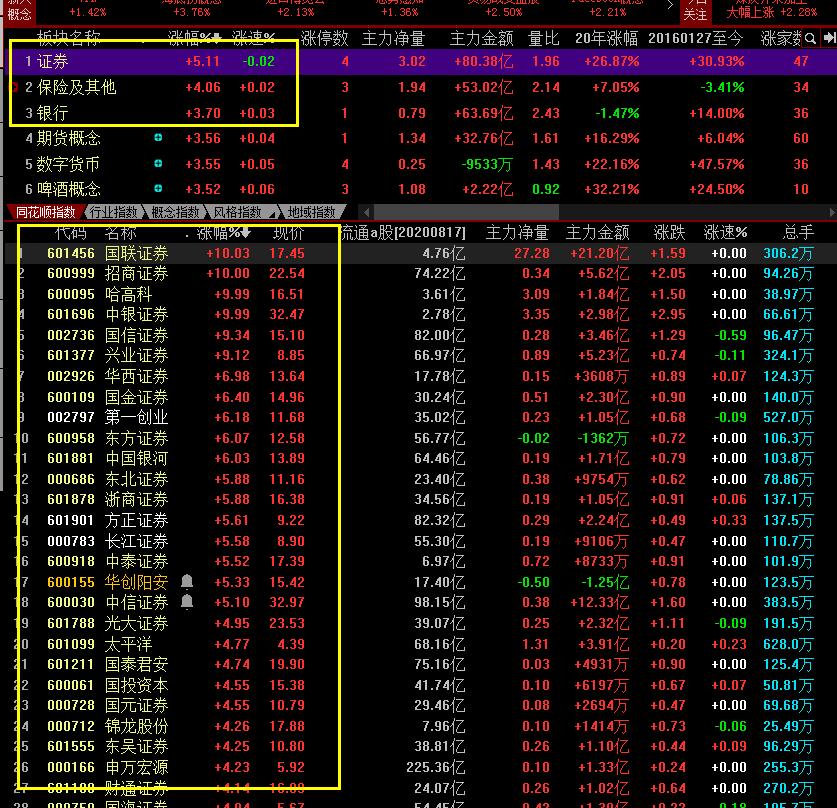Open the 行业指数 tab
Image resolution: width=837 pixels, height=808 pixels.
point(113,212)
